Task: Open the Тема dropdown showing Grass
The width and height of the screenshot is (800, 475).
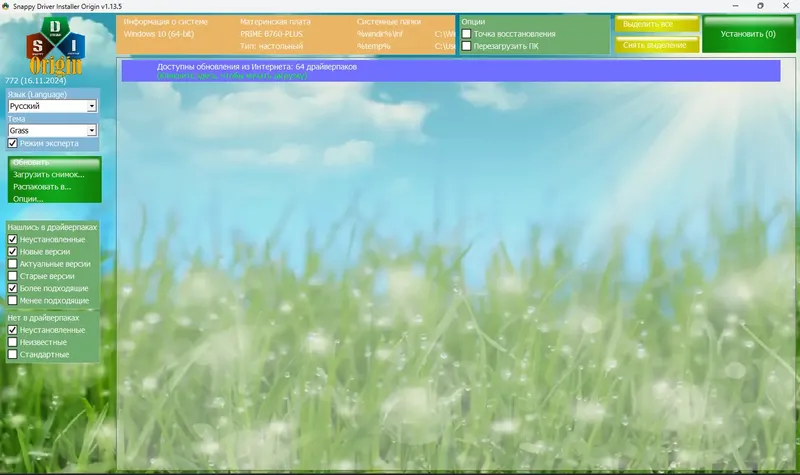Action: pyautogui.click(x=52, y=131)
